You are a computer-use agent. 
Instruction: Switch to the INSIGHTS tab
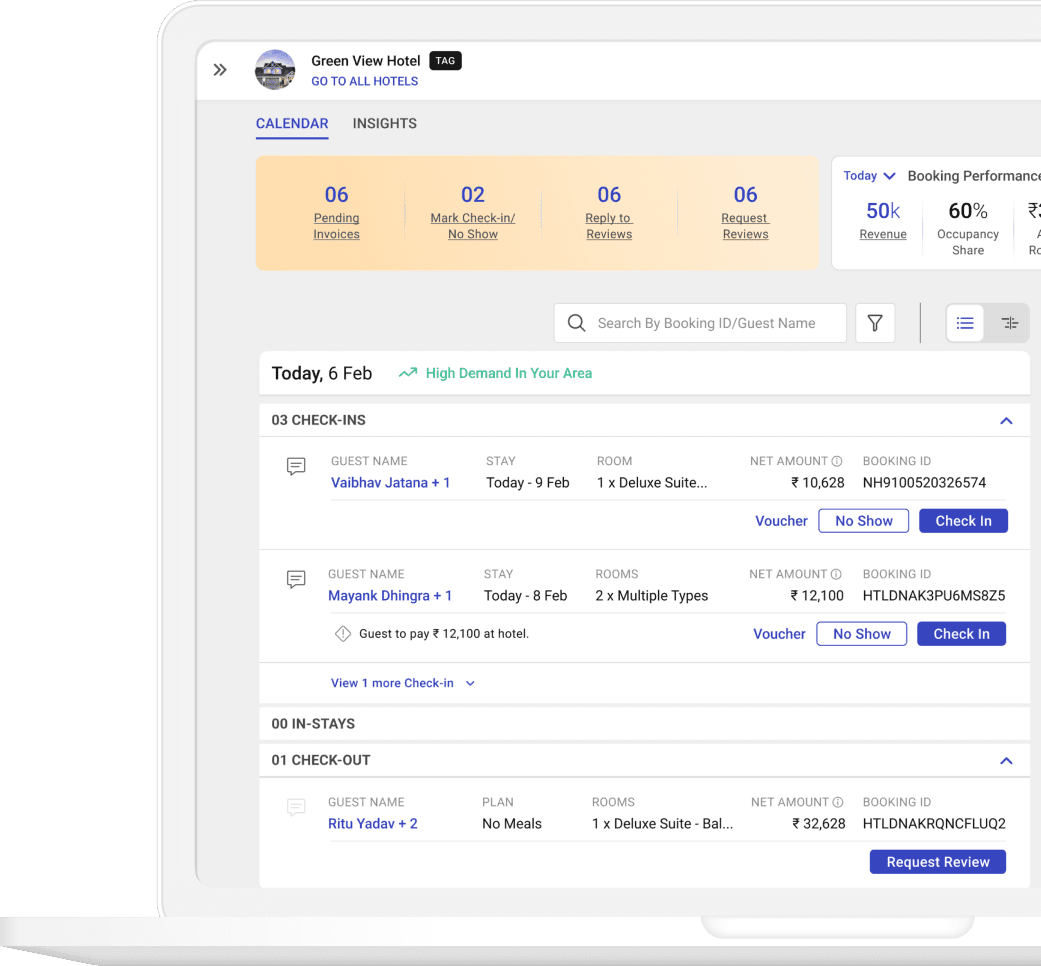click(x=384, y=123)
